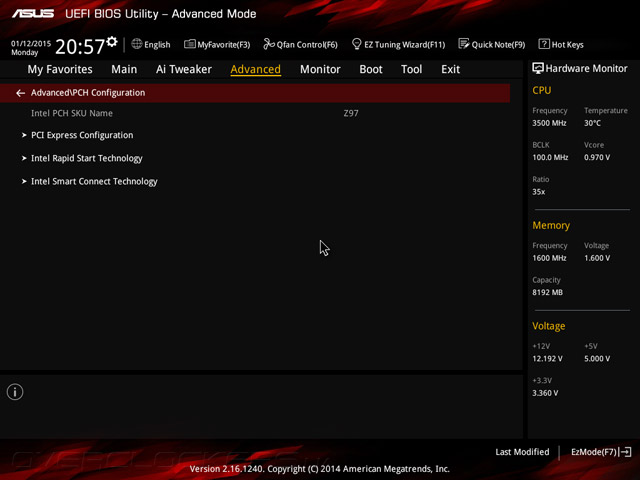Click the Hardware Monitor screen icon
This screenshot has width=640, height=480.
pos(538,69)
